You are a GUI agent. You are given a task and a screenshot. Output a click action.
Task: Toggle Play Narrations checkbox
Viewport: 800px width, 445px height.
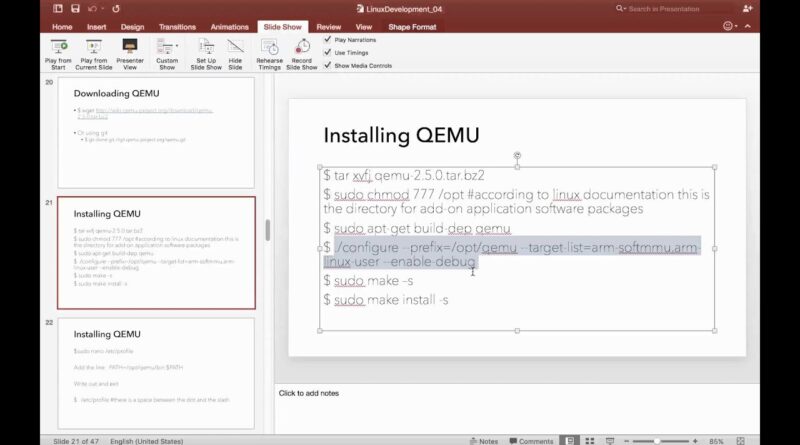(x=328, y=39)
